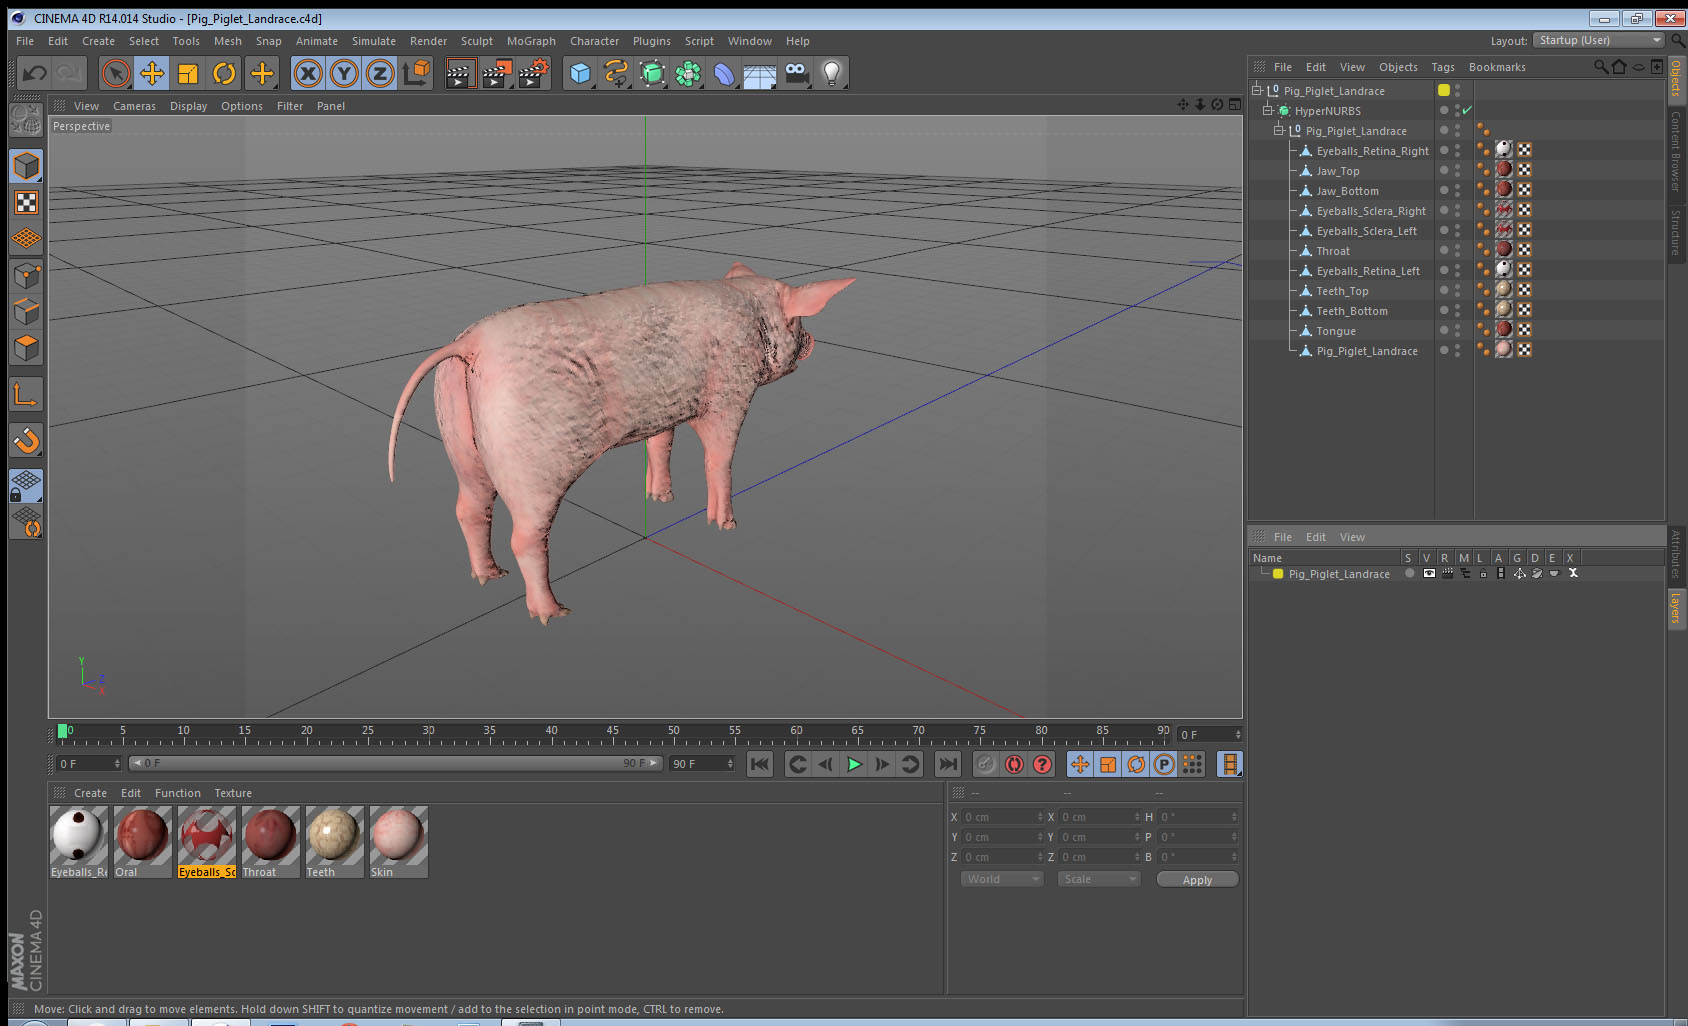Select the Teeth material swatch
This screenshot has height=1026, width=1688.
click(x=334, y=842)
